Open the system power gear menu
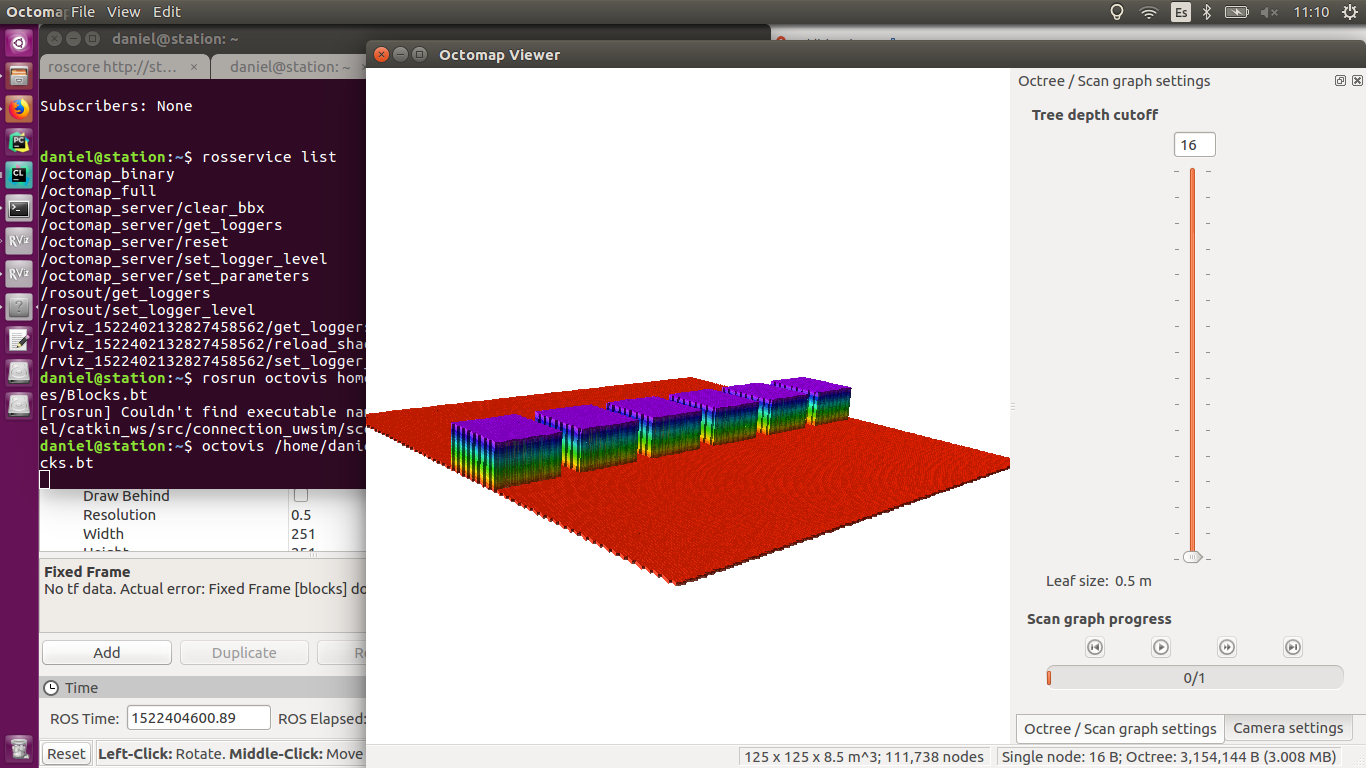 click(x=1349, y=12)
